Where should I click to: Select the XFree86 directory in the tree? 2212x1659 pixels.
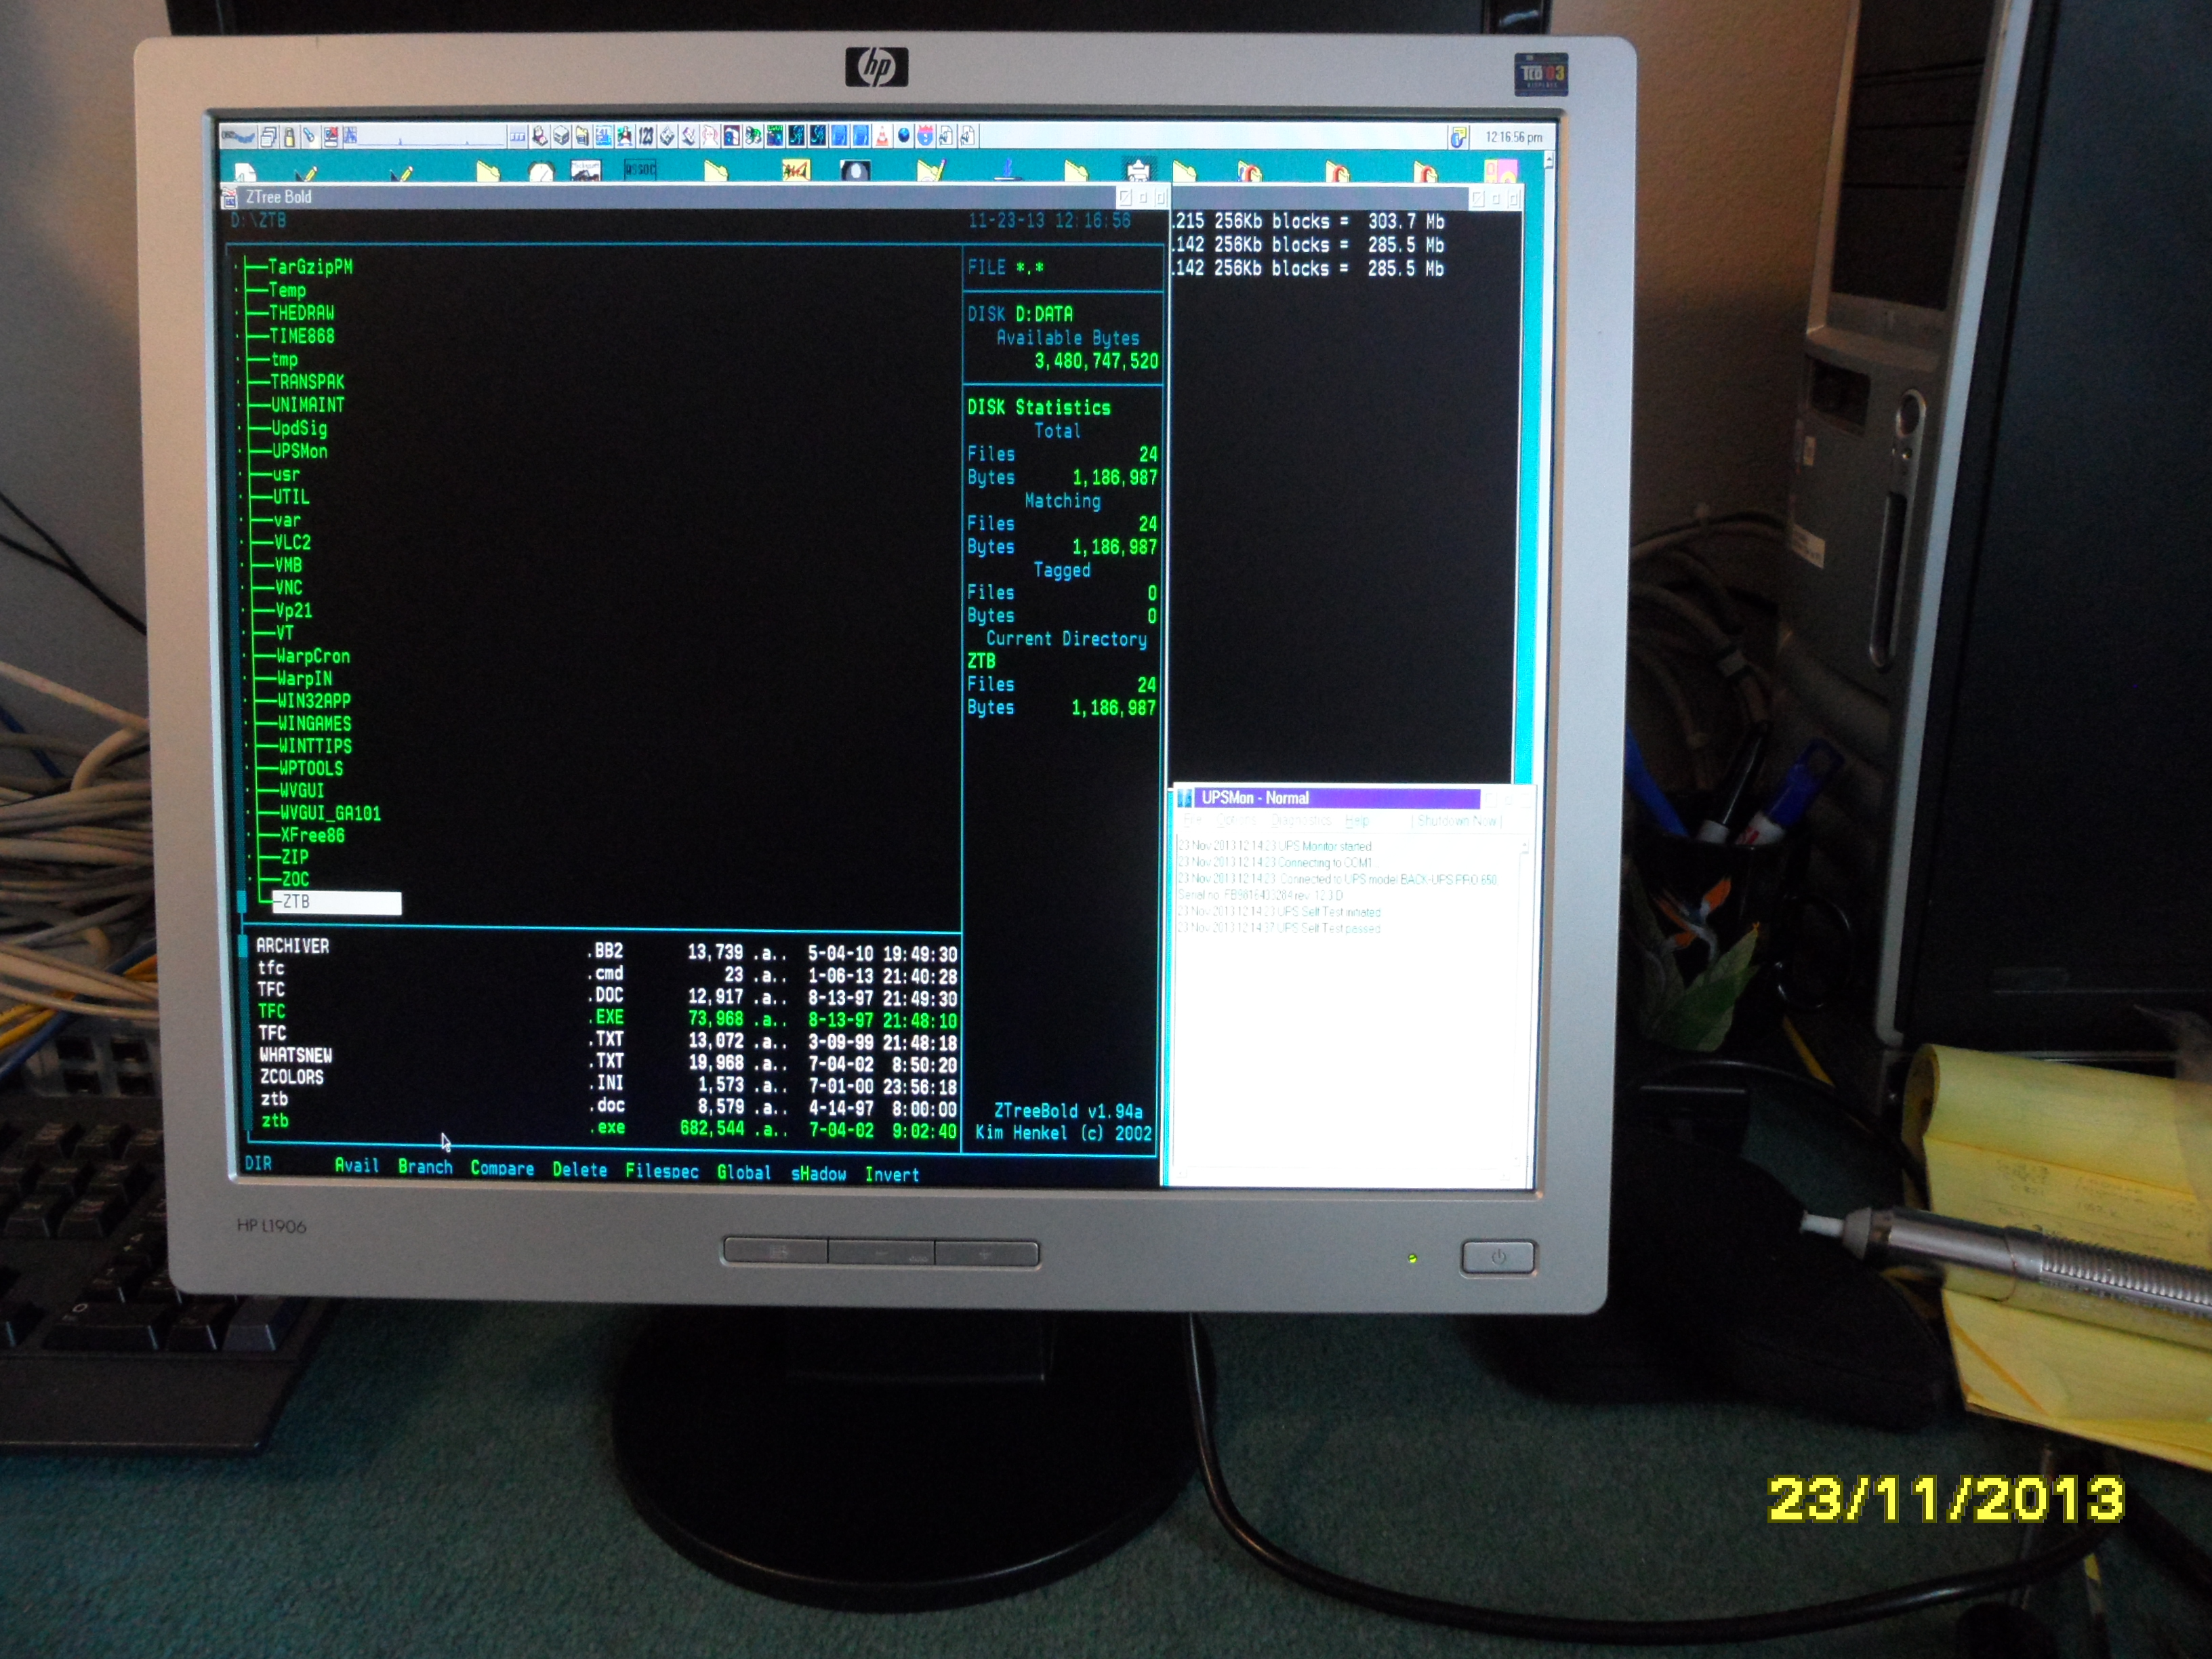coord(312,835)
